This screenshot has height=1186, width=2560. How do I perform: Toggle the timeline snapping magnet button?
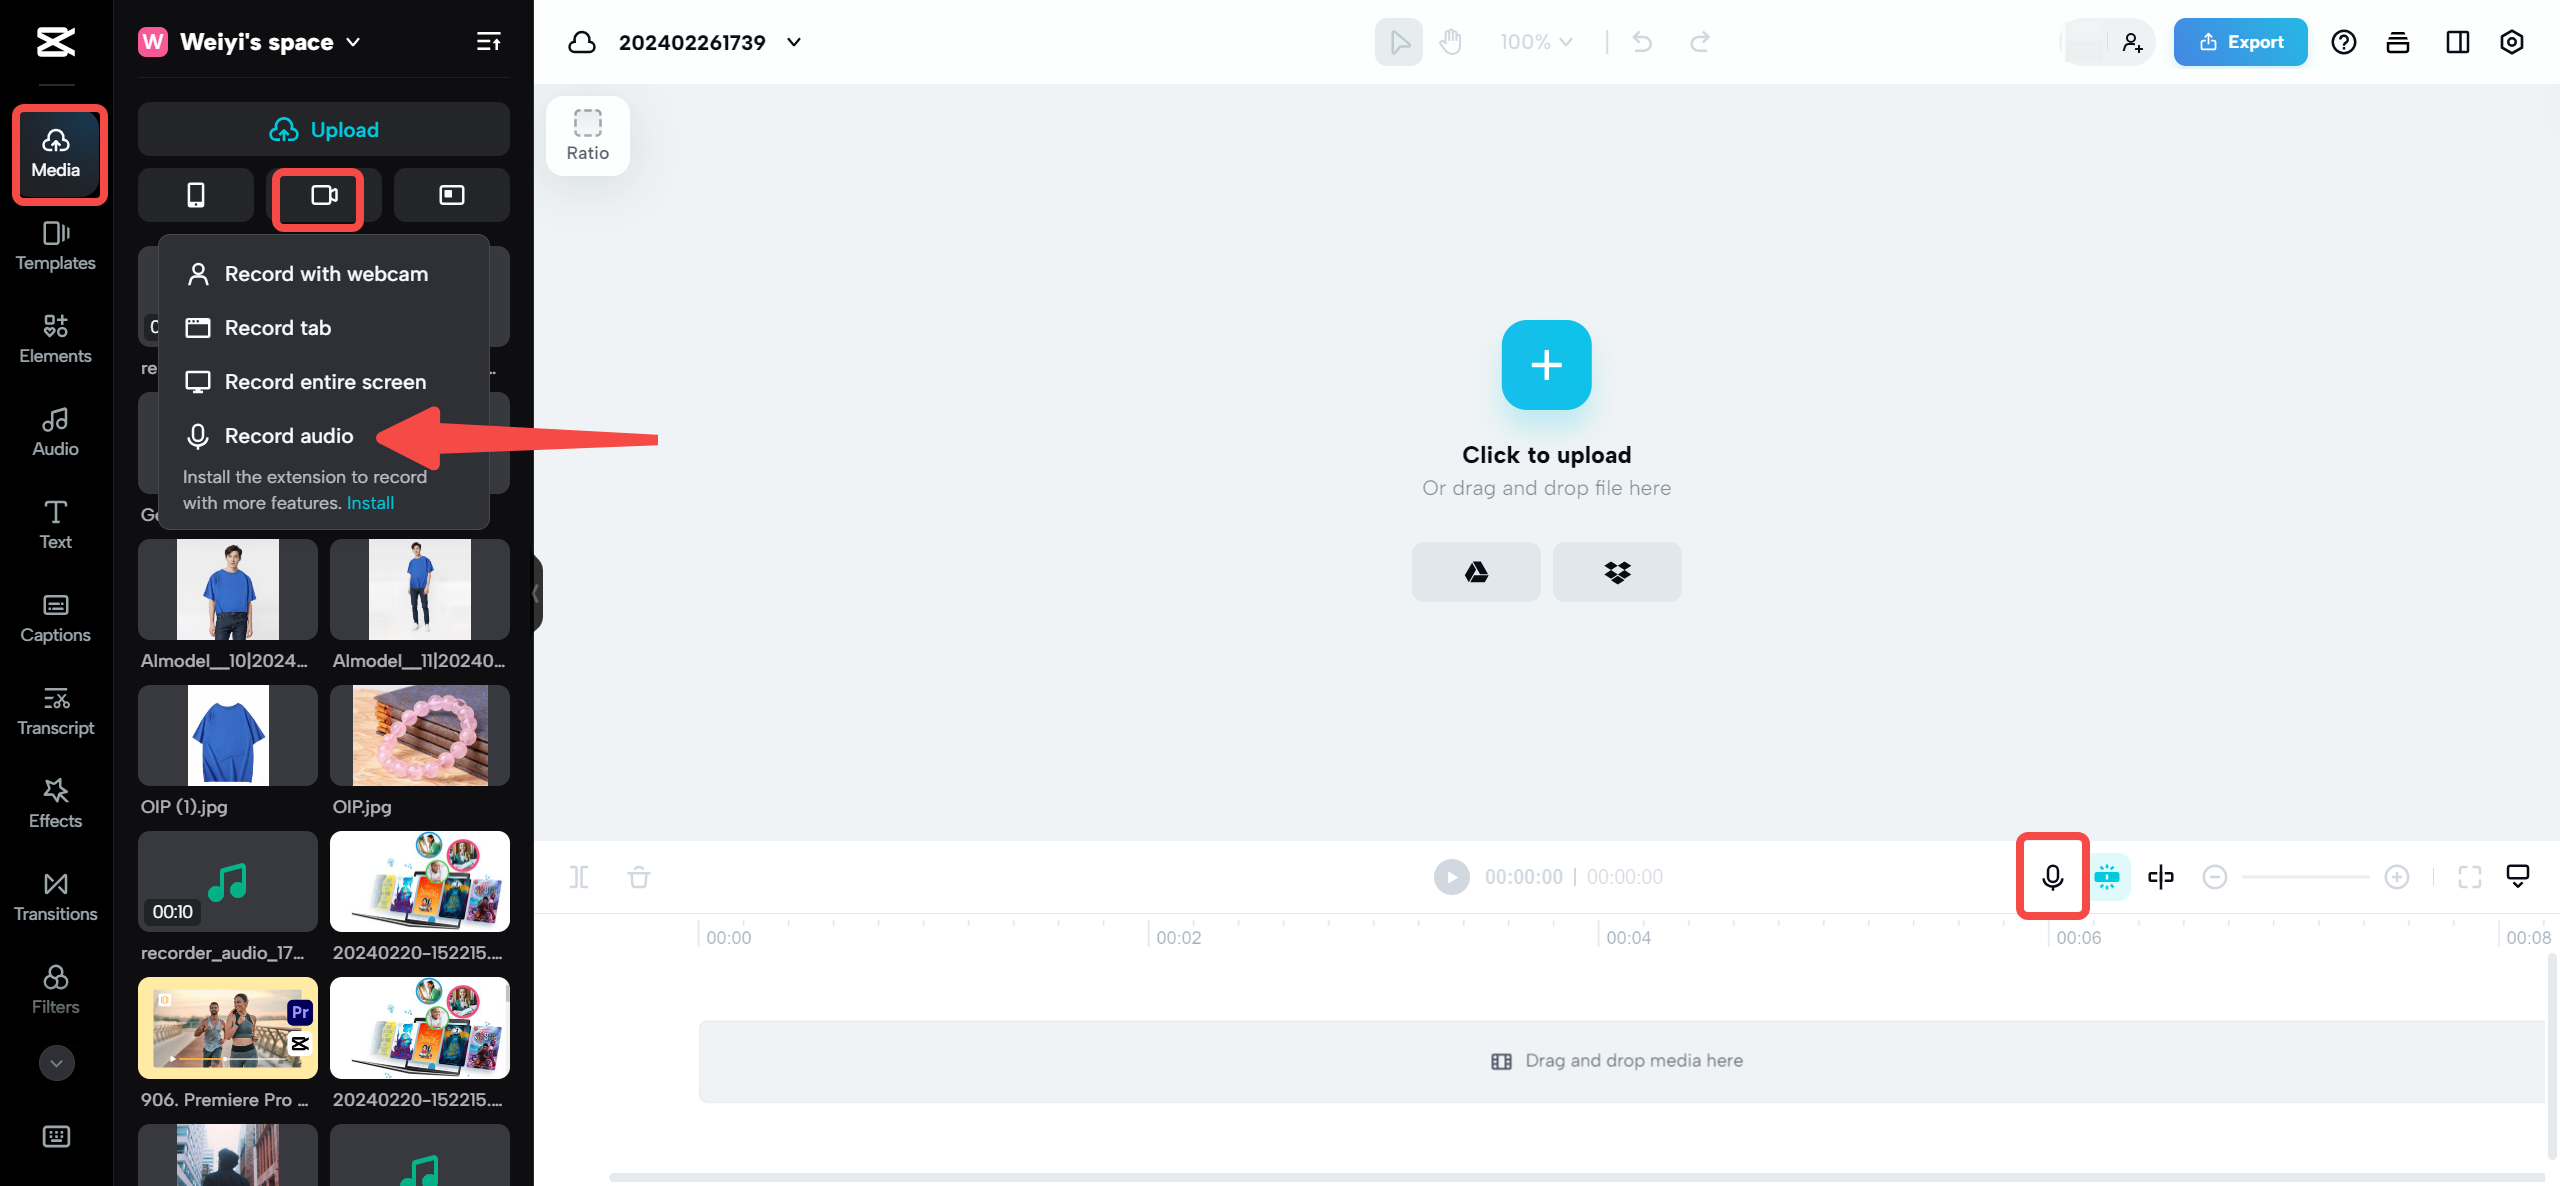[x=2107, y=877]
